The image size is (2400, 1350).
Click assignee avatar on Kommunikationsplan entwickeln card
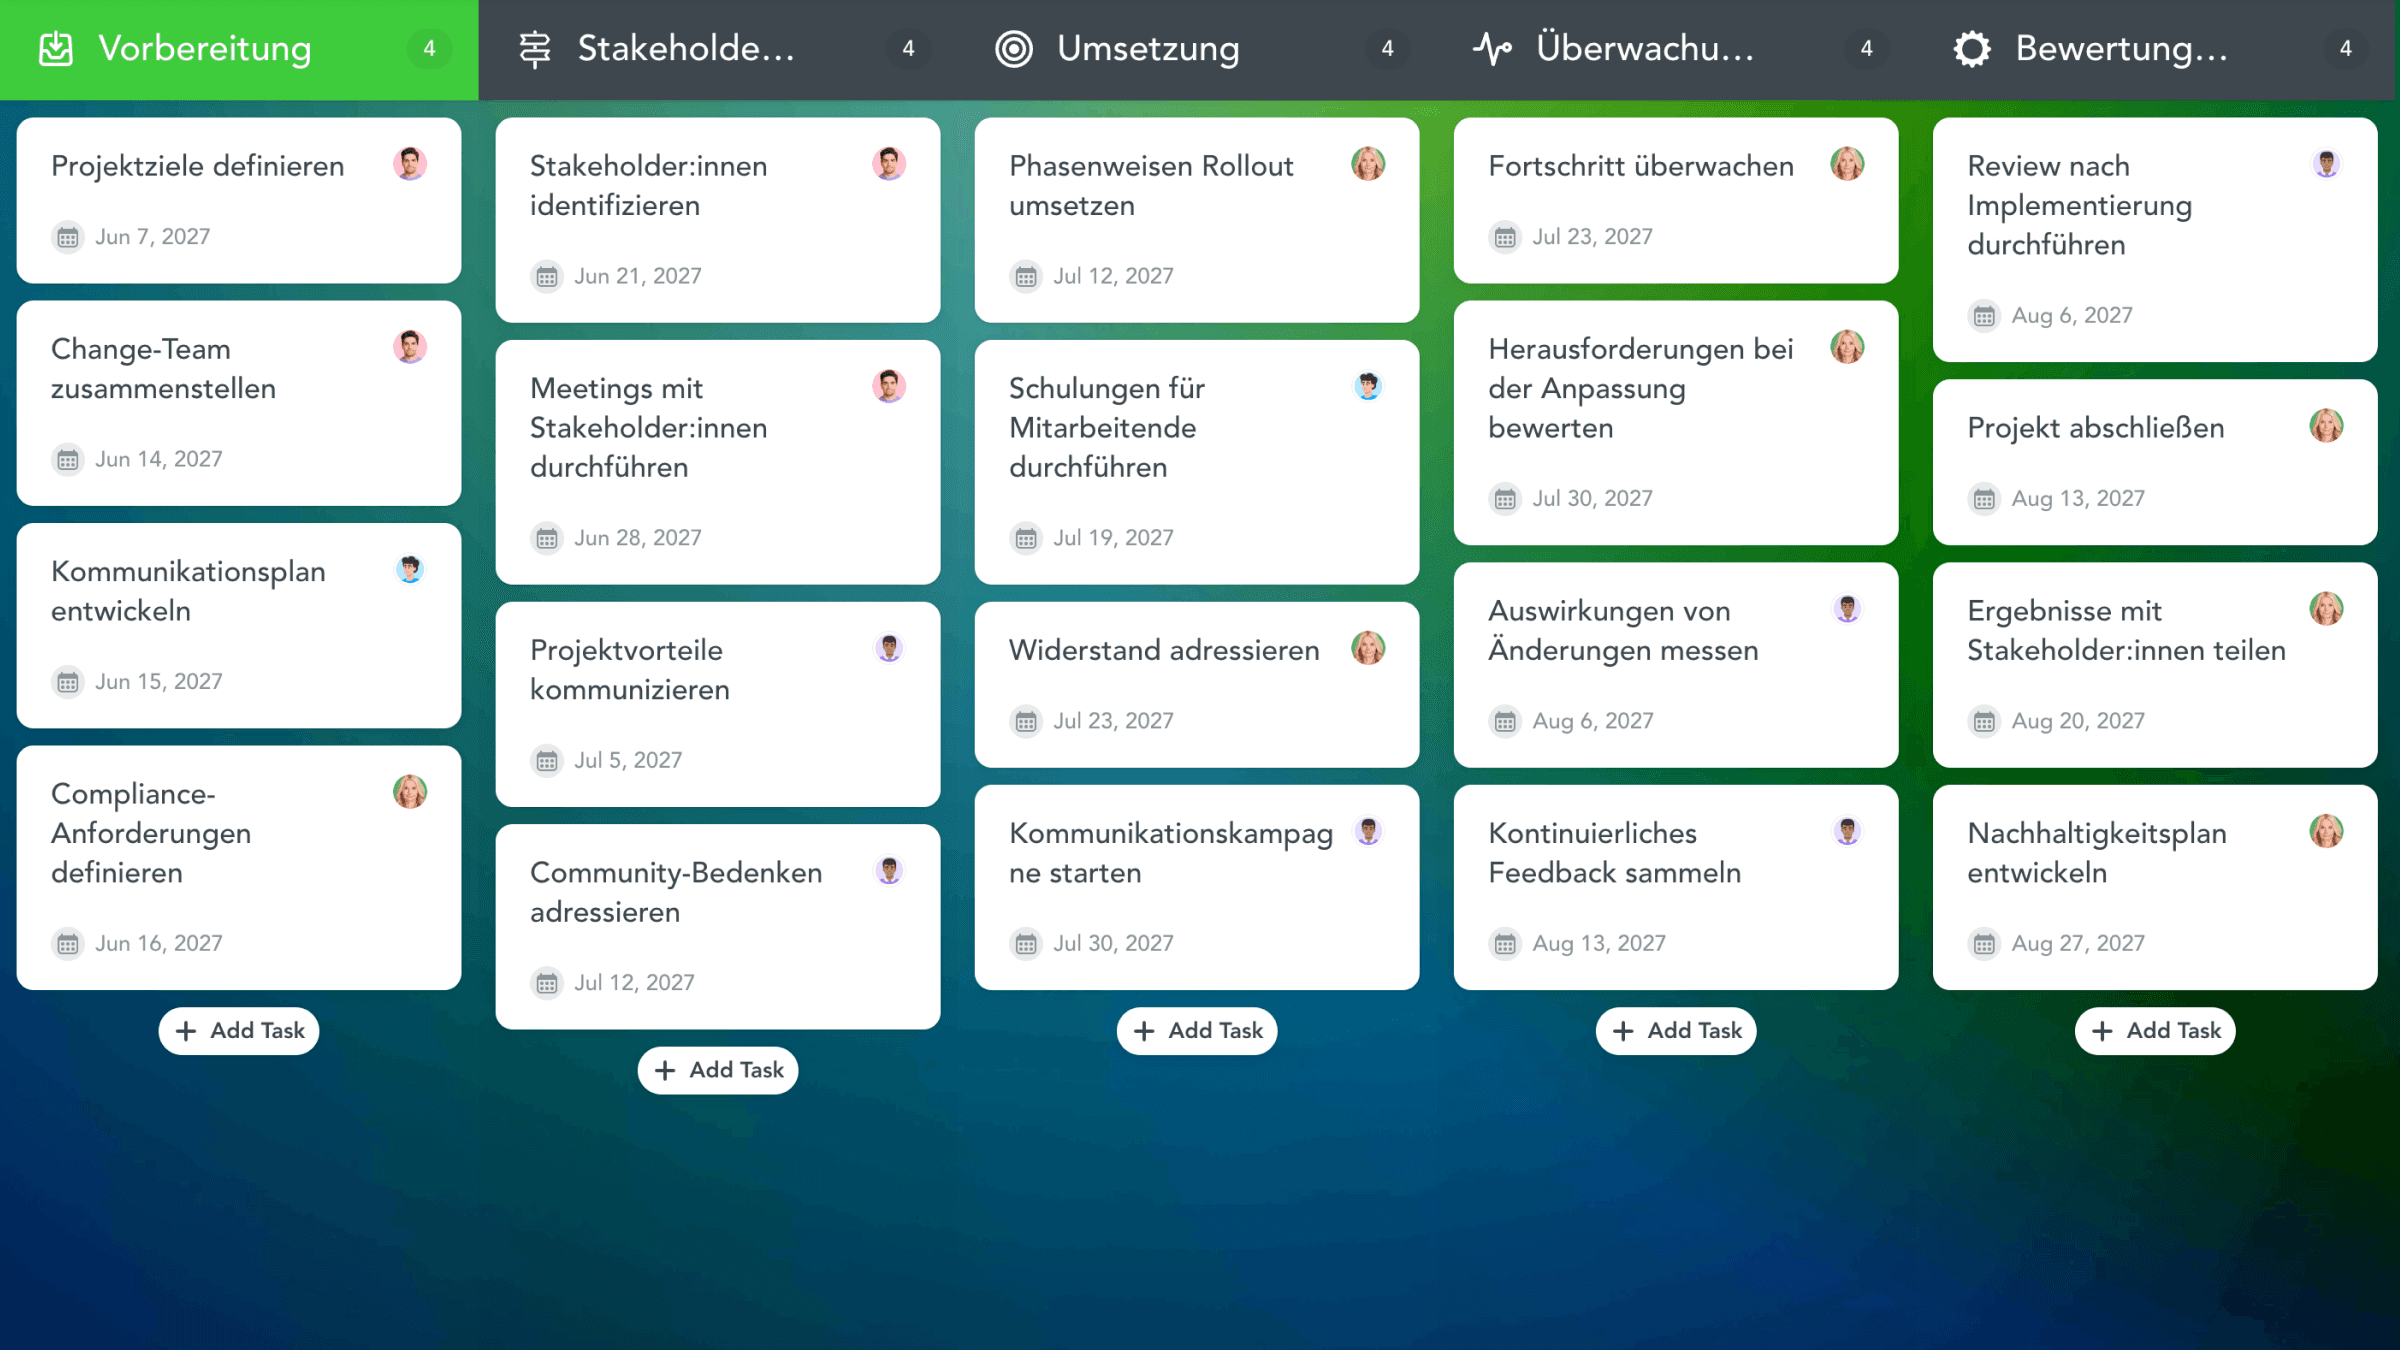[x=409, y=570]
